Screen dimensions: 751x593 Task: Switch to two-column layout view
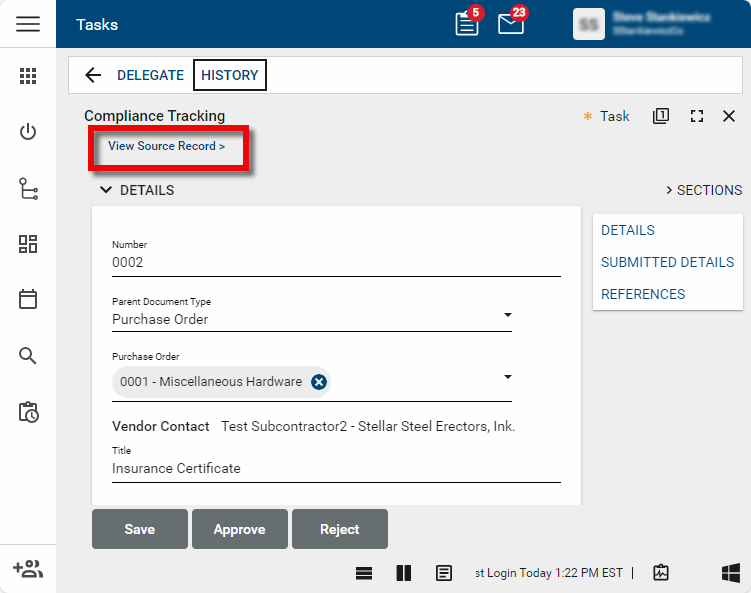pyautogui.click(x=404, y=573)
